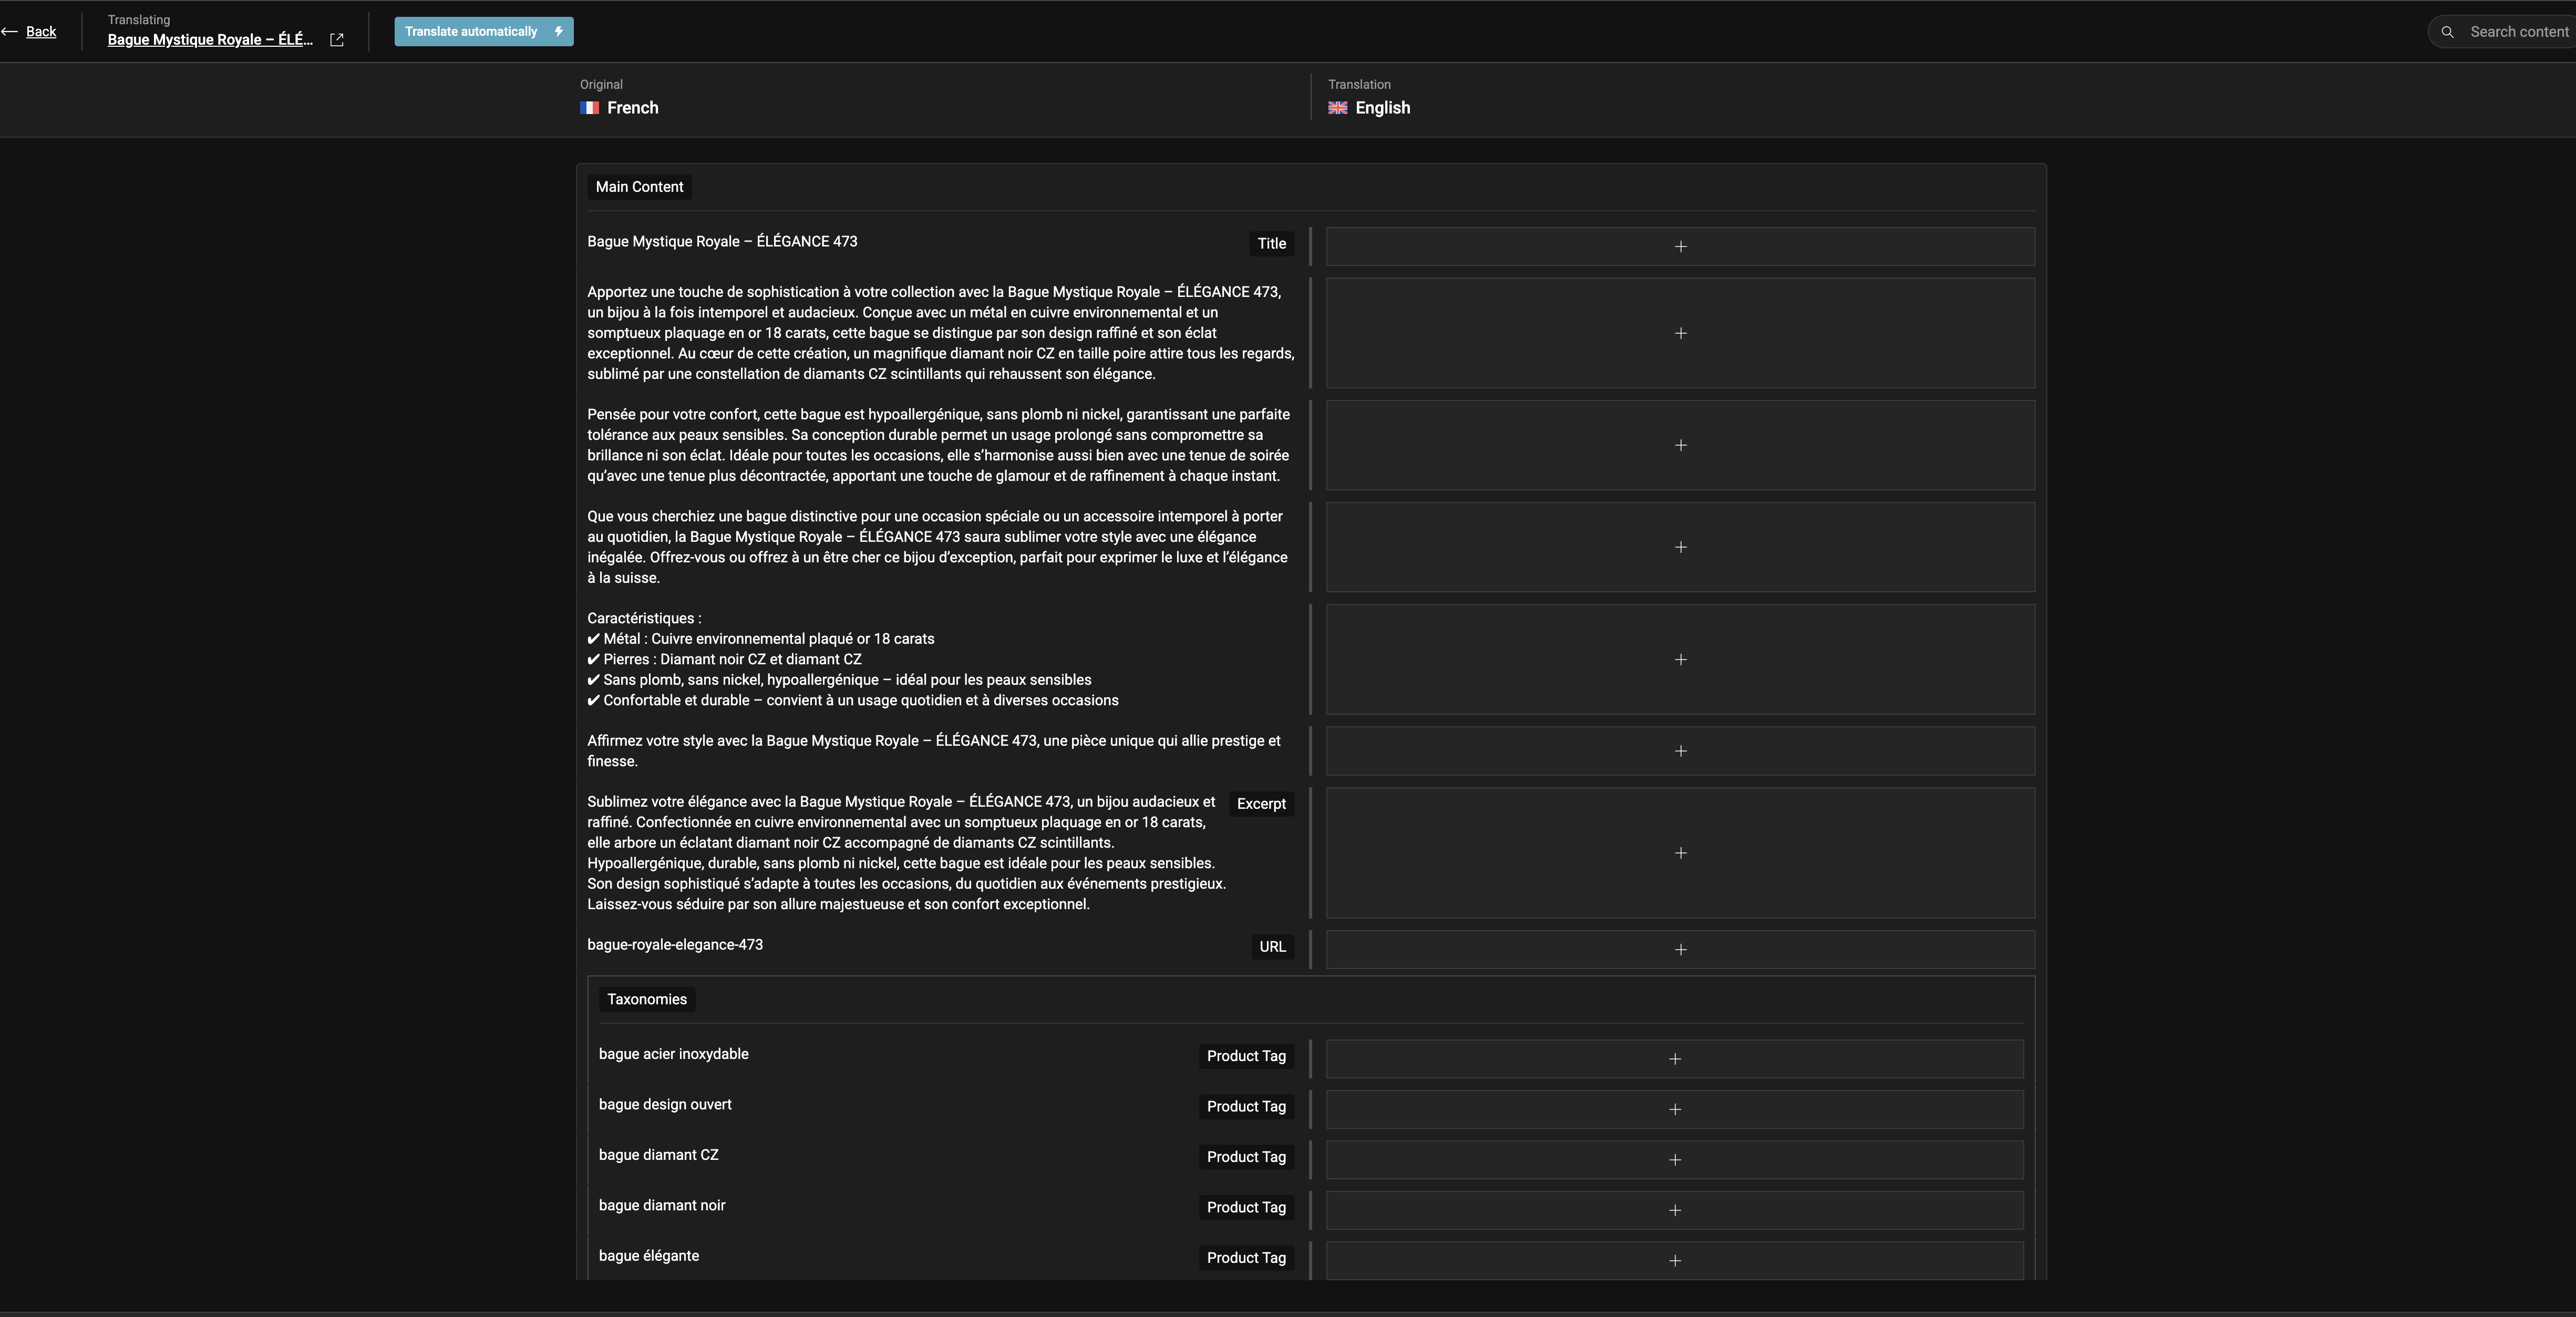Image resolution: width=2576 pixels, height=1317 pixels.
Task: Click the 'bague-royale-elegance-473' slug text
Action: (675, 945)
